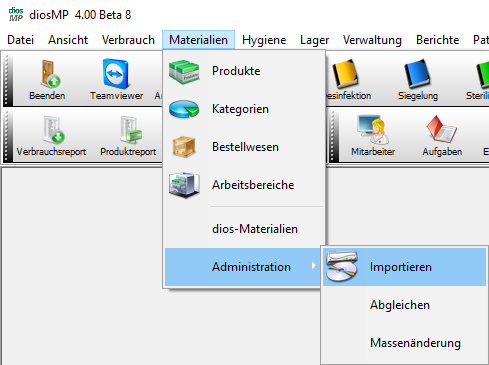Open the Verwaltung menu
This screenshot has width=489, height=365.
click(372, 40)
